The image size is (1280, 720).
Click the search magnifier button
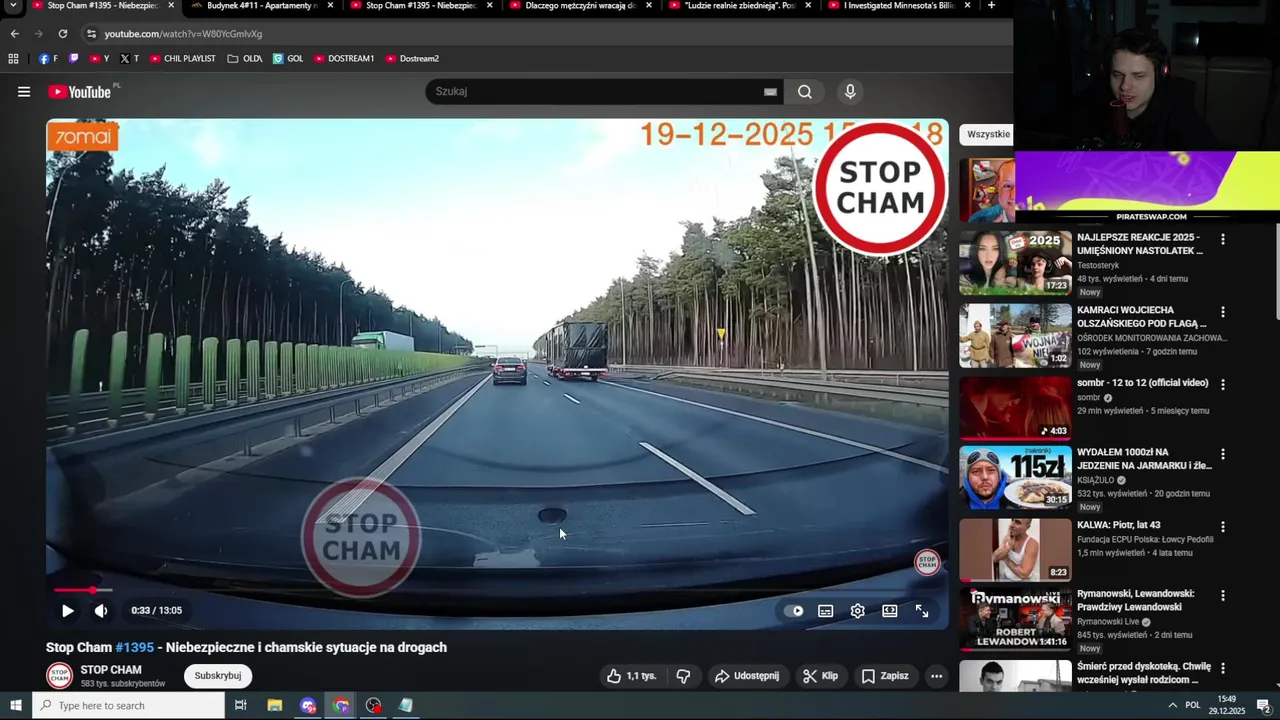coord(805,92)
